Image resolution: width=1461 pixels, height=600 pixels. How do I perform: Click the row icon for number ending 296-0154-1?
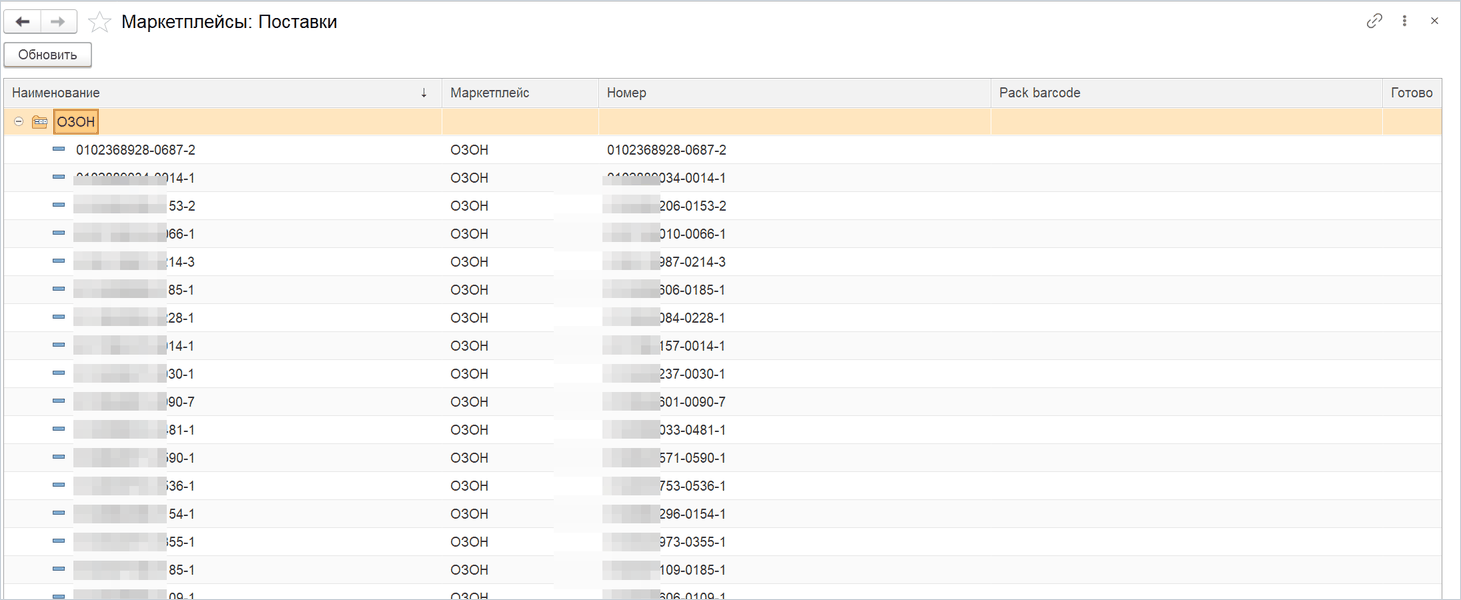pos(59,514)
